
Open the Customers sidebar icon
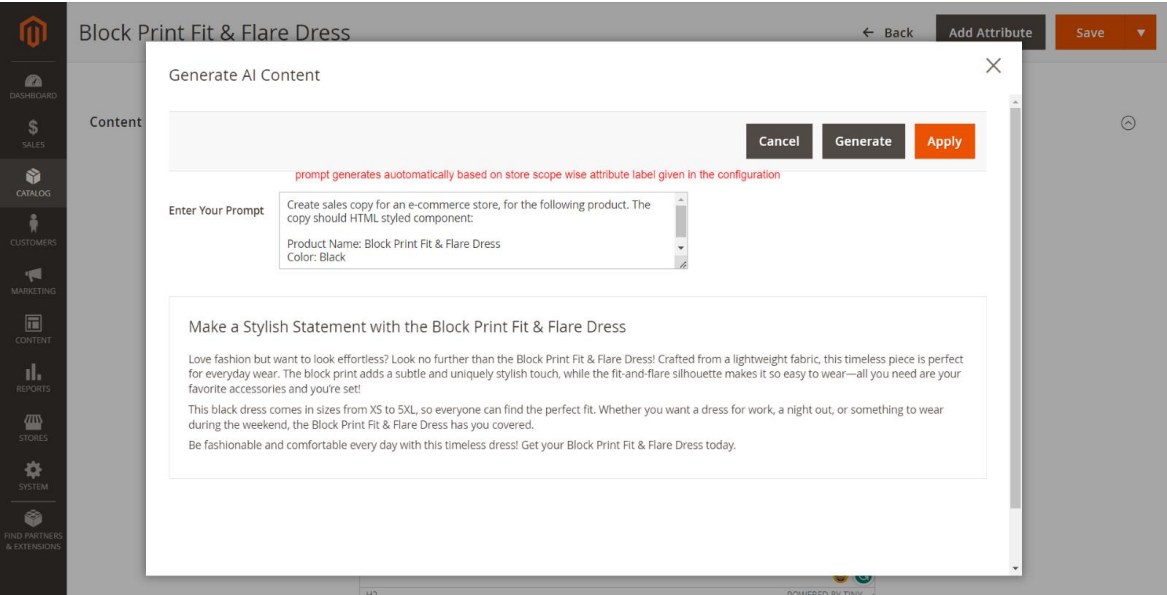click(33, 230)
